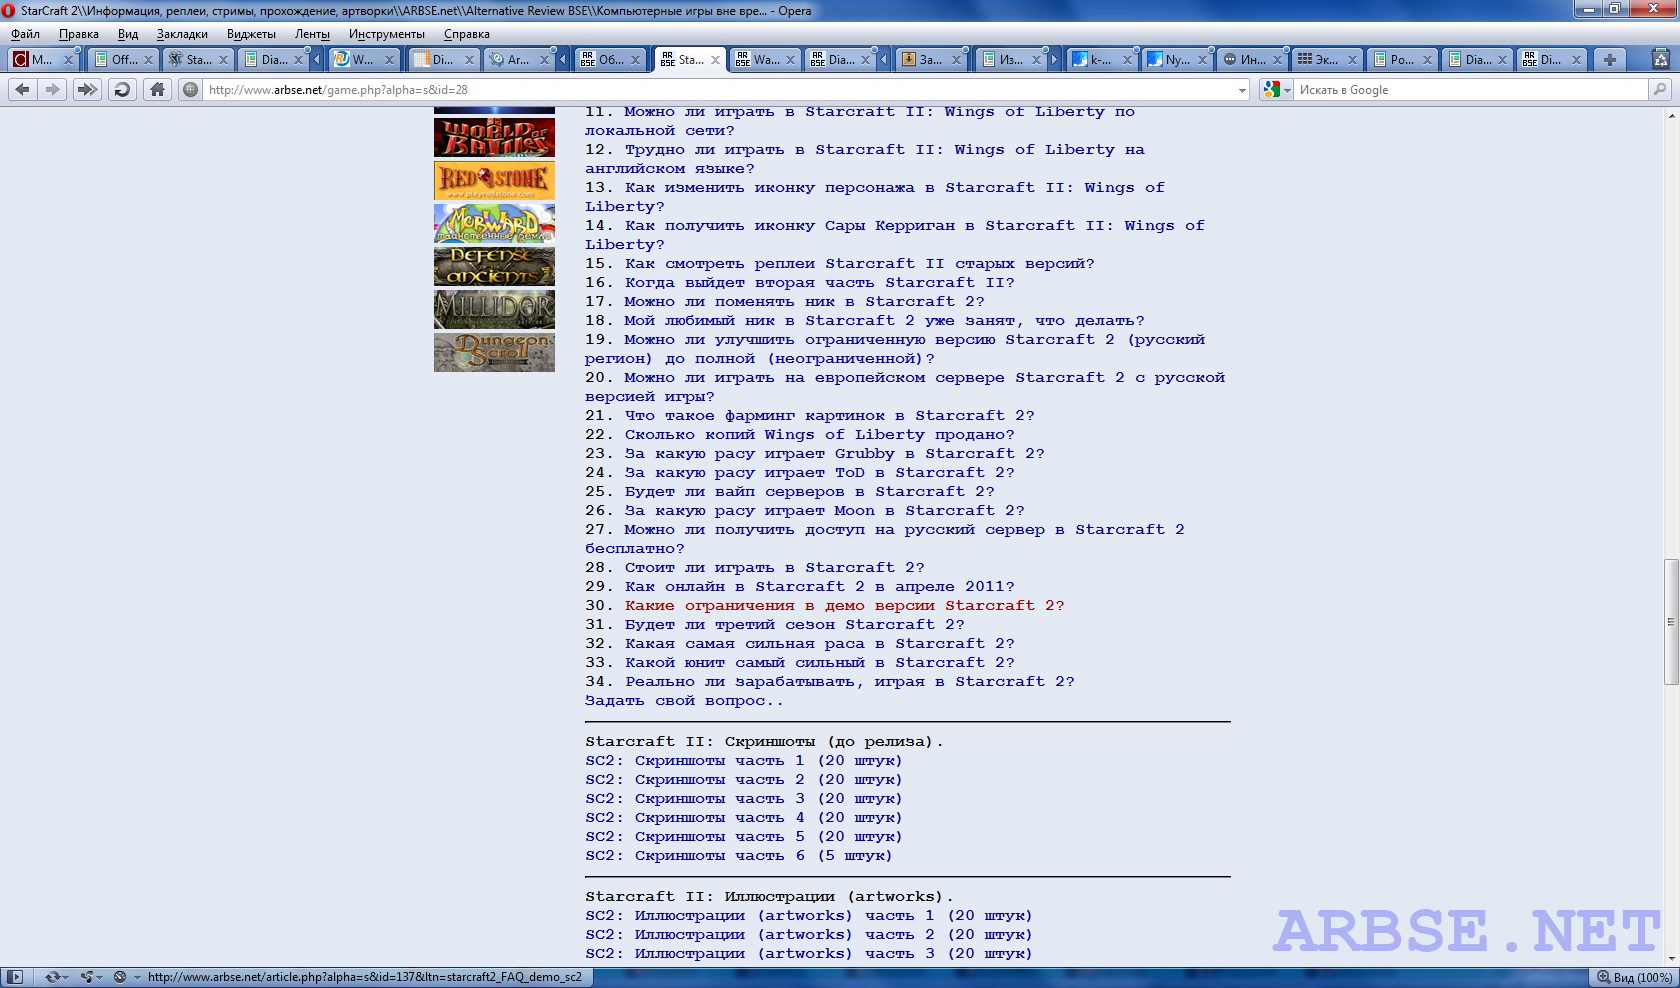Open 'SC2: Скриншоты часть 1 (20 штук)'
The width and height of the screenshot is (1680, 988).
[744, 761]
